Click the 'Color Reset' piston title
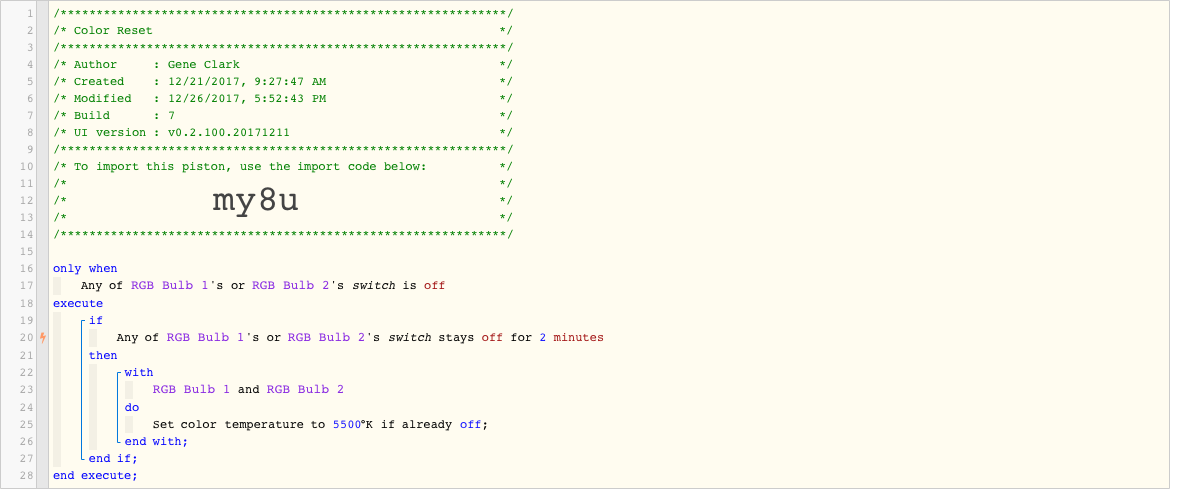The image size is (1178, 497). [113, 31]
